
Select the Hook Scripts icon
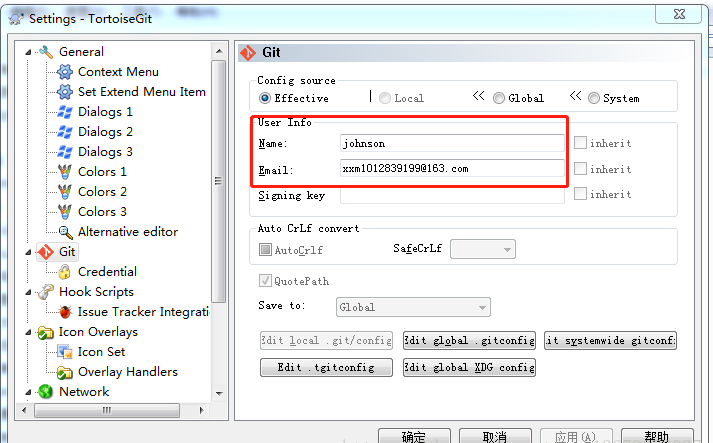[x=45, y=292]
